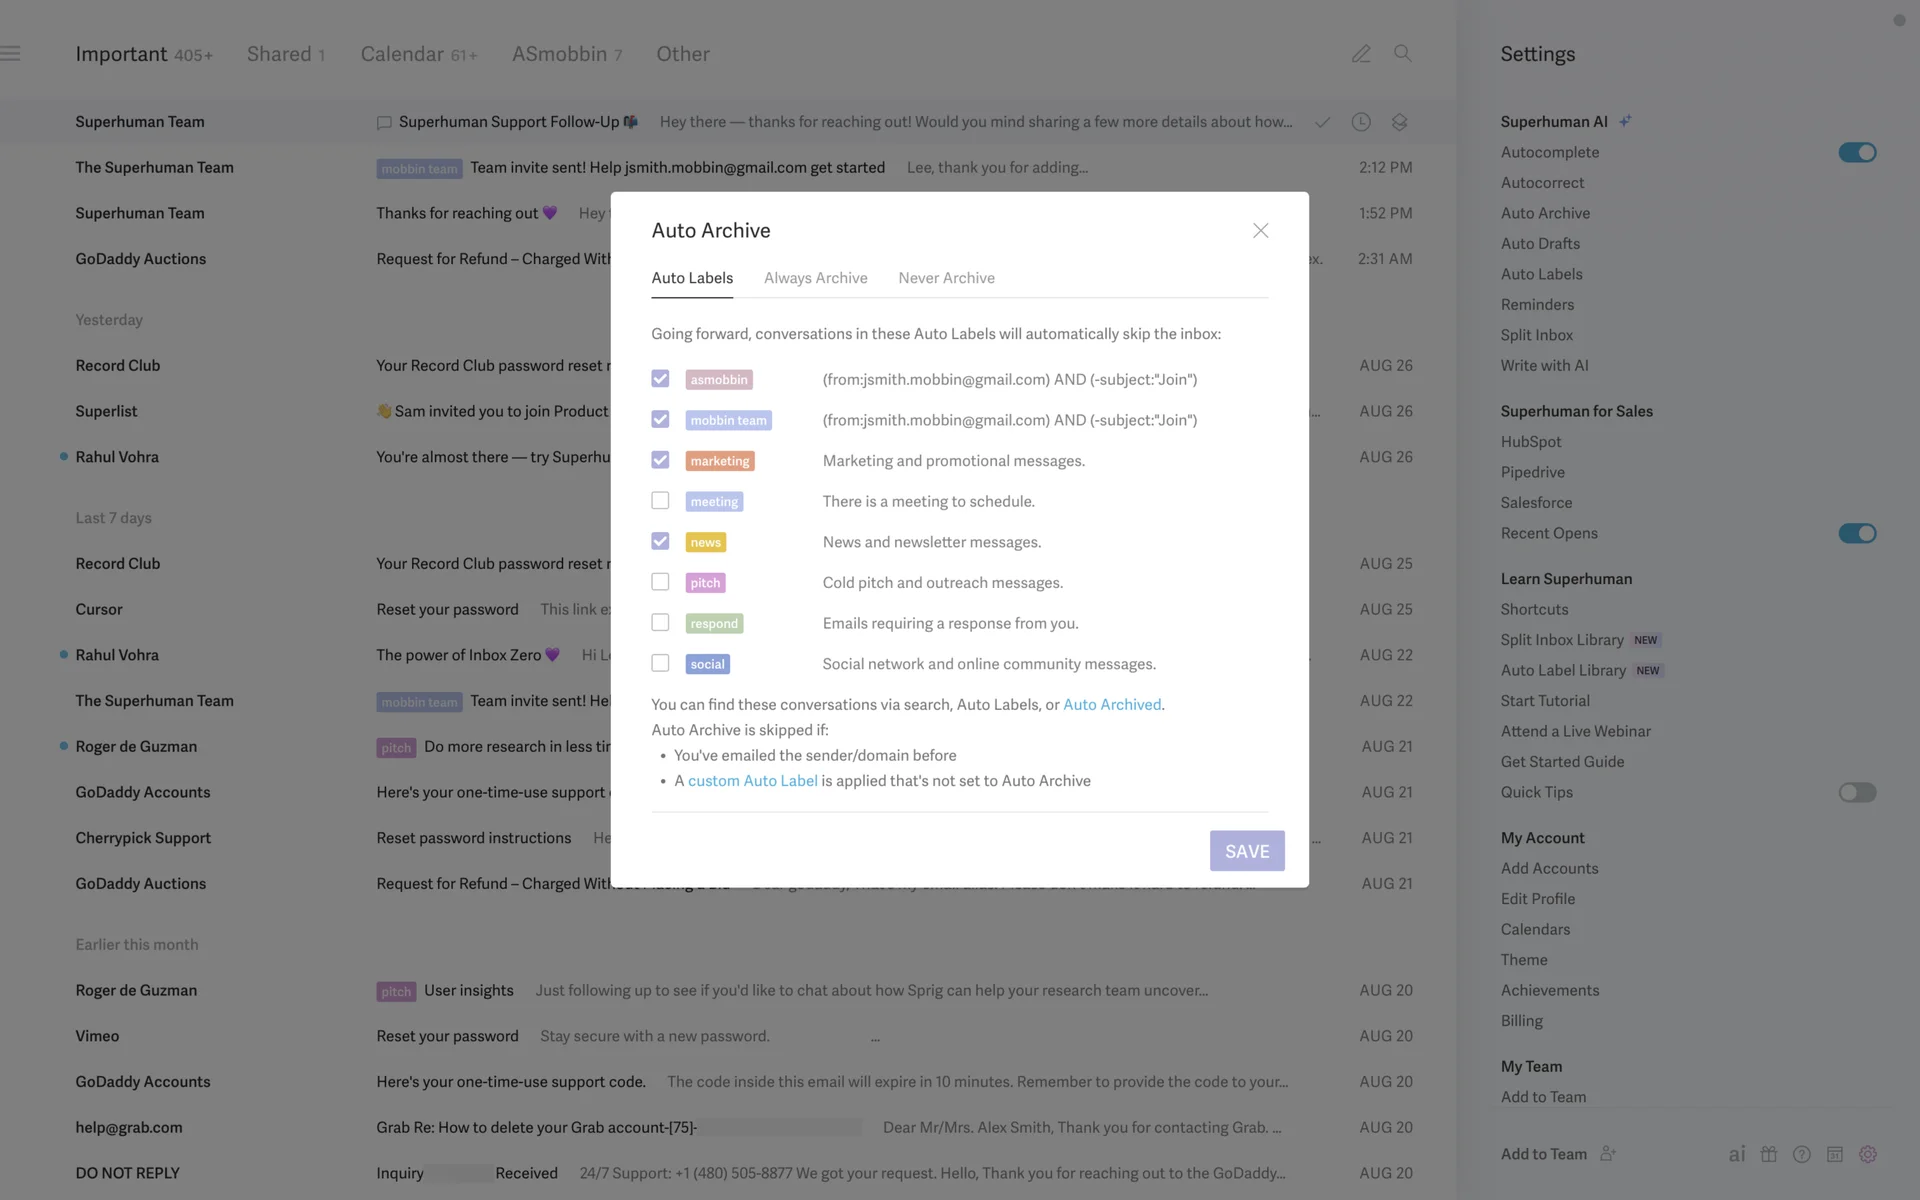Open calendar icon in the bottom bar
Image resolution: width=1920 pixels, height=1200 pixels.
pyautogui.click(x=1835, y=1154)
